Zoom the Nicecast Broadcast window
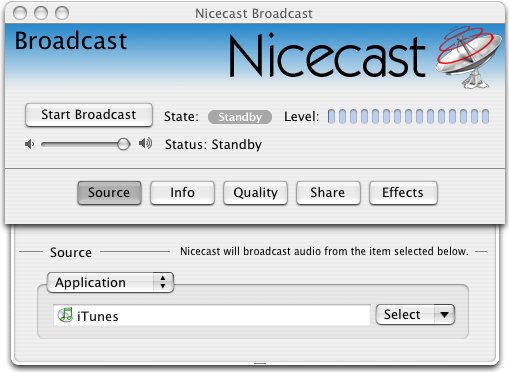Image resolution: width=509 pixels, height=372 pixels. [62, 13]
